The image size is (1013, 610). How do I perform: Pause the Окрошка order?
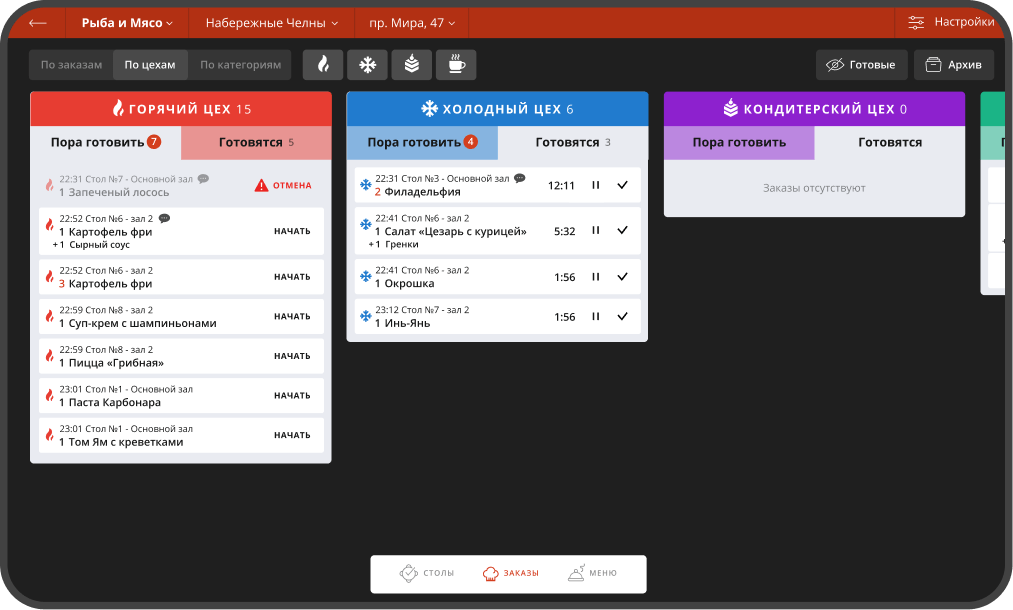click(x=596, y=277)
